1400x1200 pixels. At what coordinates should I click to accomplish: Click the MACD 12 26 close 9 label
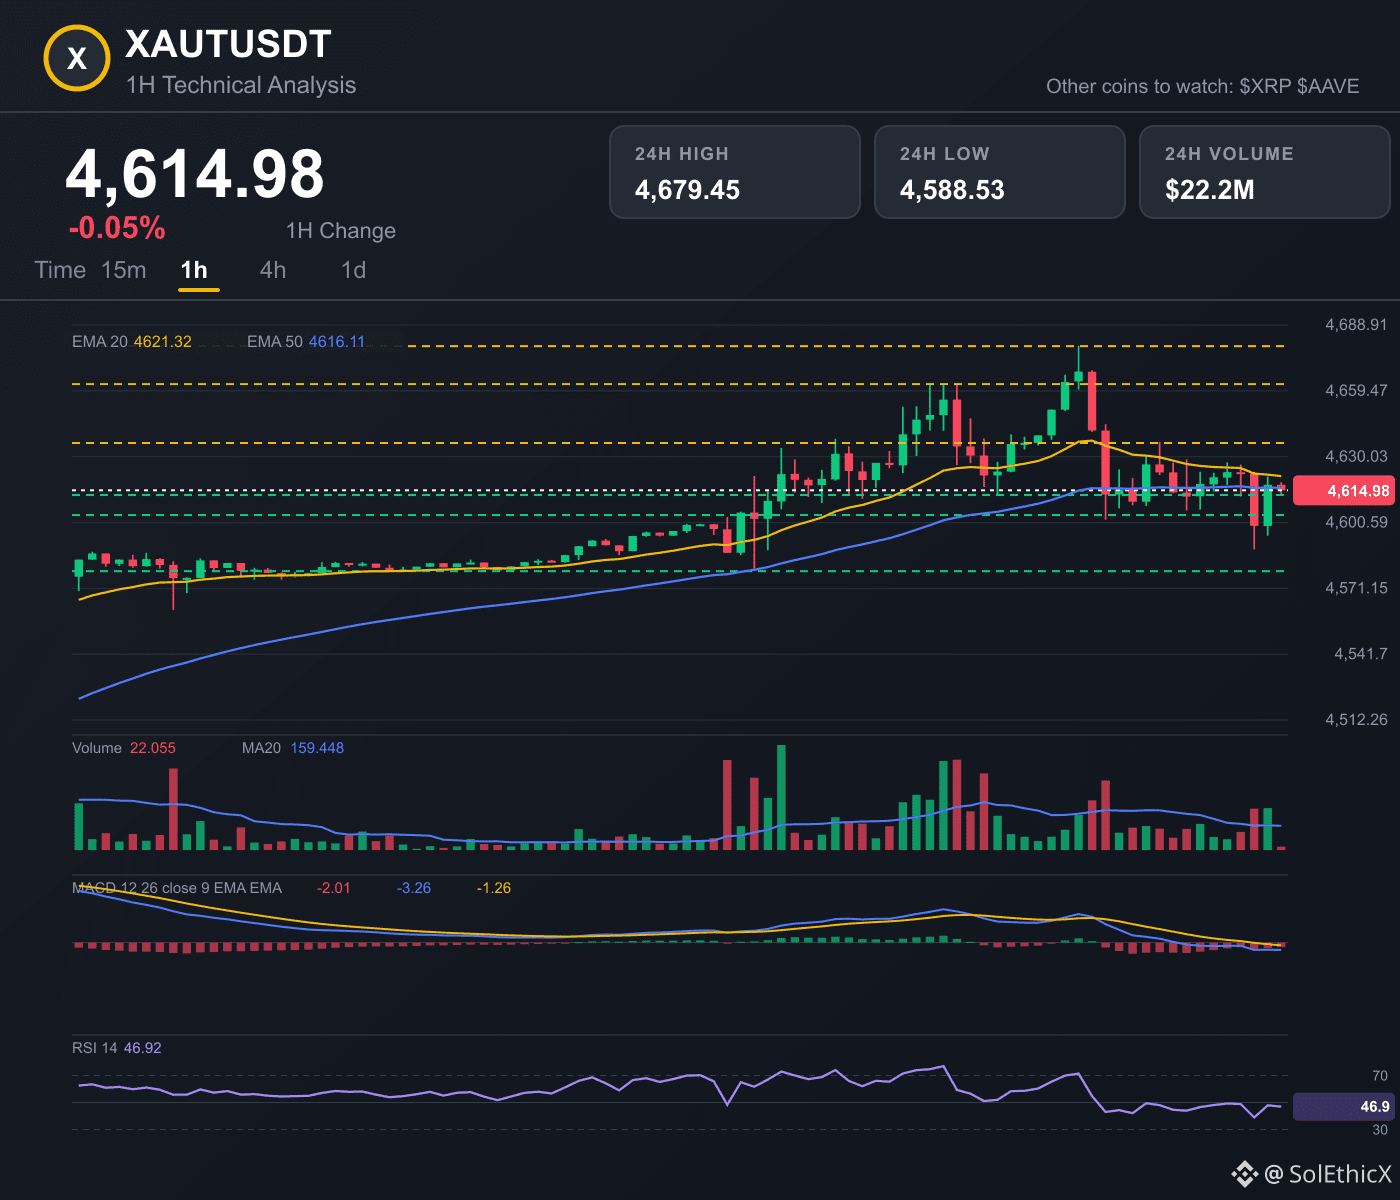coord(177,888)
